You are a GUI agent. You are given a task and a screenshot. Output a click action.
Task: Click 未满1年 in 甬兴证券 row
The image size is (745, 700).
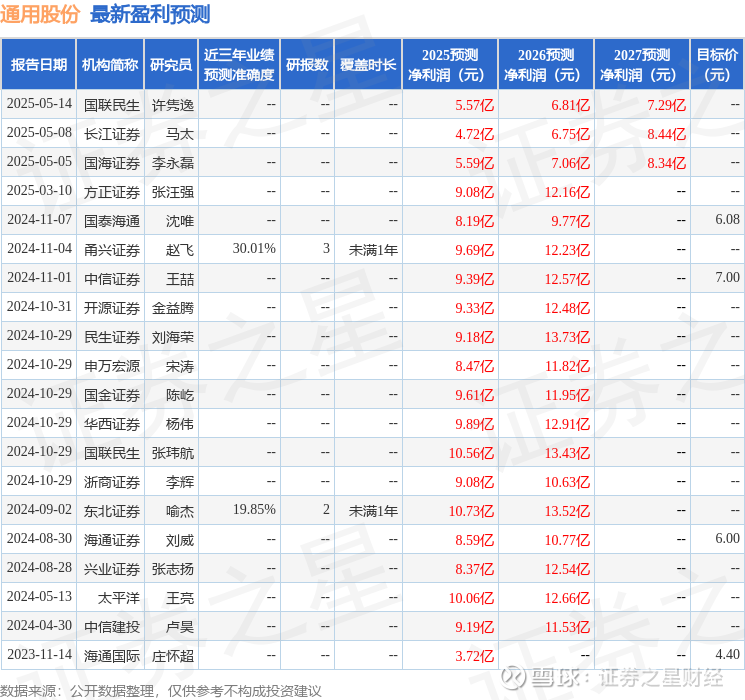(373, 250)
